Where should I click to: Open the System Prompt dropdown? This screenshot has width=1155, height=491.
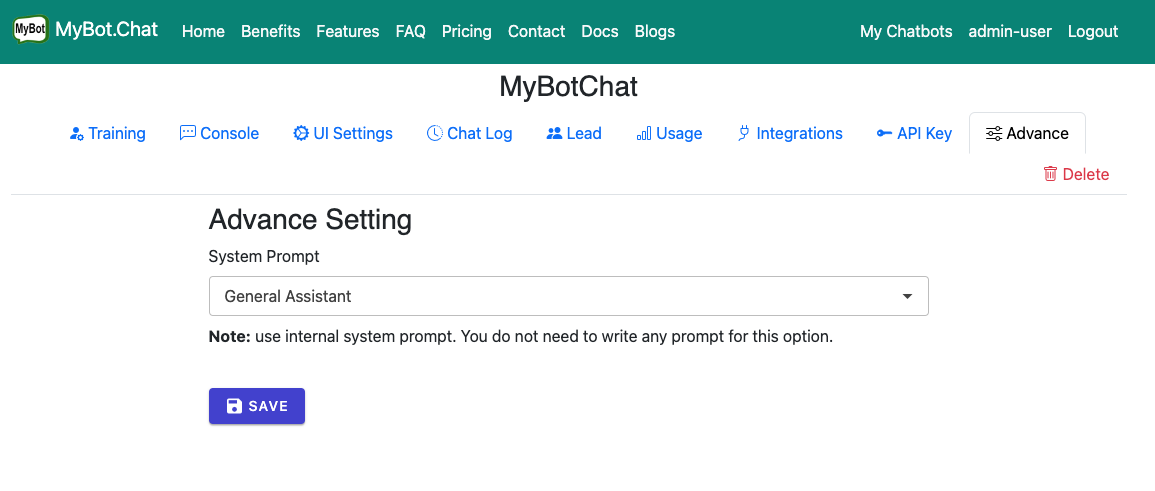pyautogui.click(x=568, y=296)
